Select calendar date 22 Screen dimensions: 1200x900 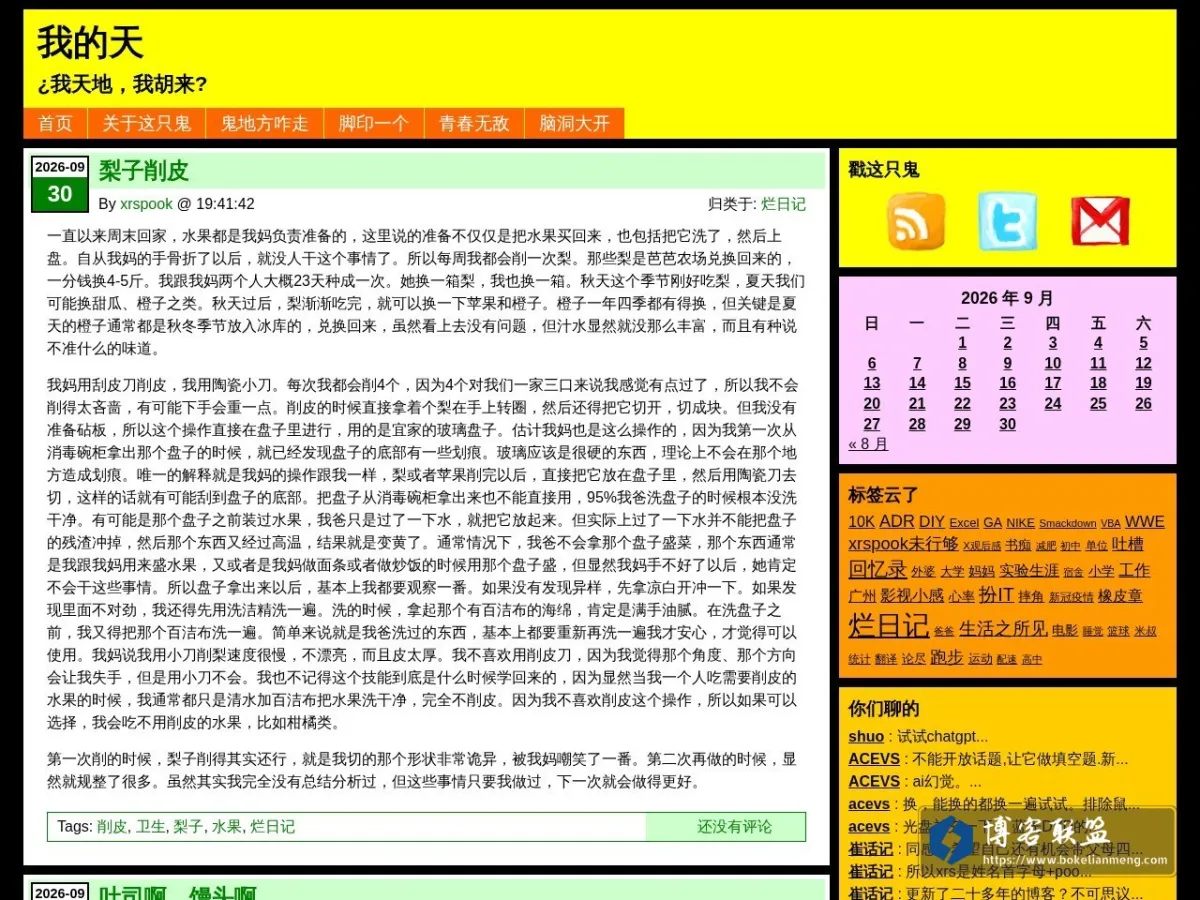962,404
